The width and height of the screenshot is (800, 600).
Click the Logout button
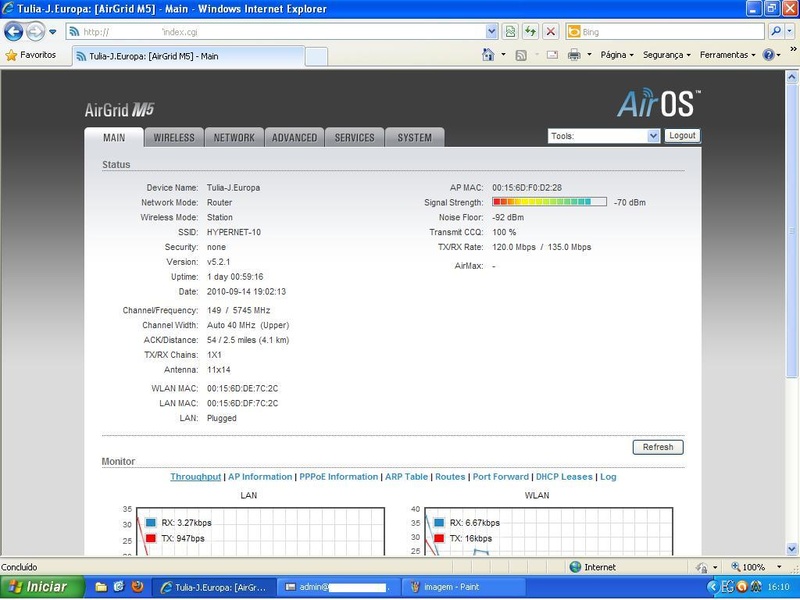tap(682, 136)
